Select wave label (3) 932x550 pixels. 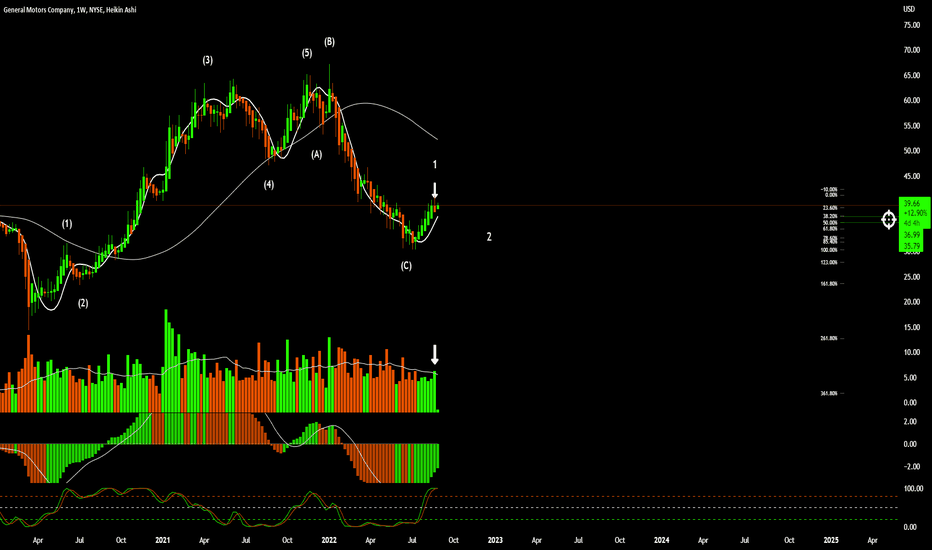tap(207, 60)
